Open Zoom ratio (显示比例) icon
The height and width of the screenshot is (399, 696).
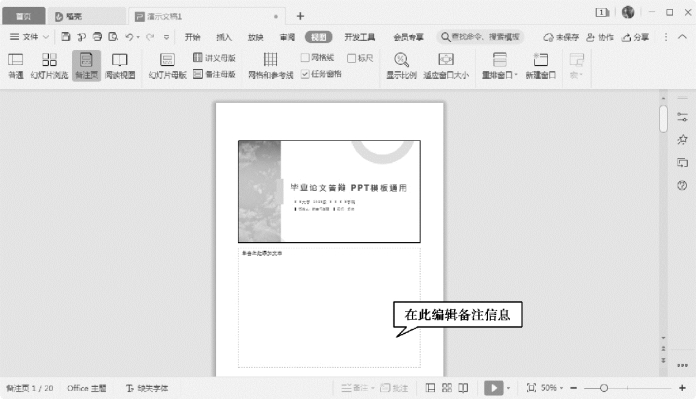[401, 59]
